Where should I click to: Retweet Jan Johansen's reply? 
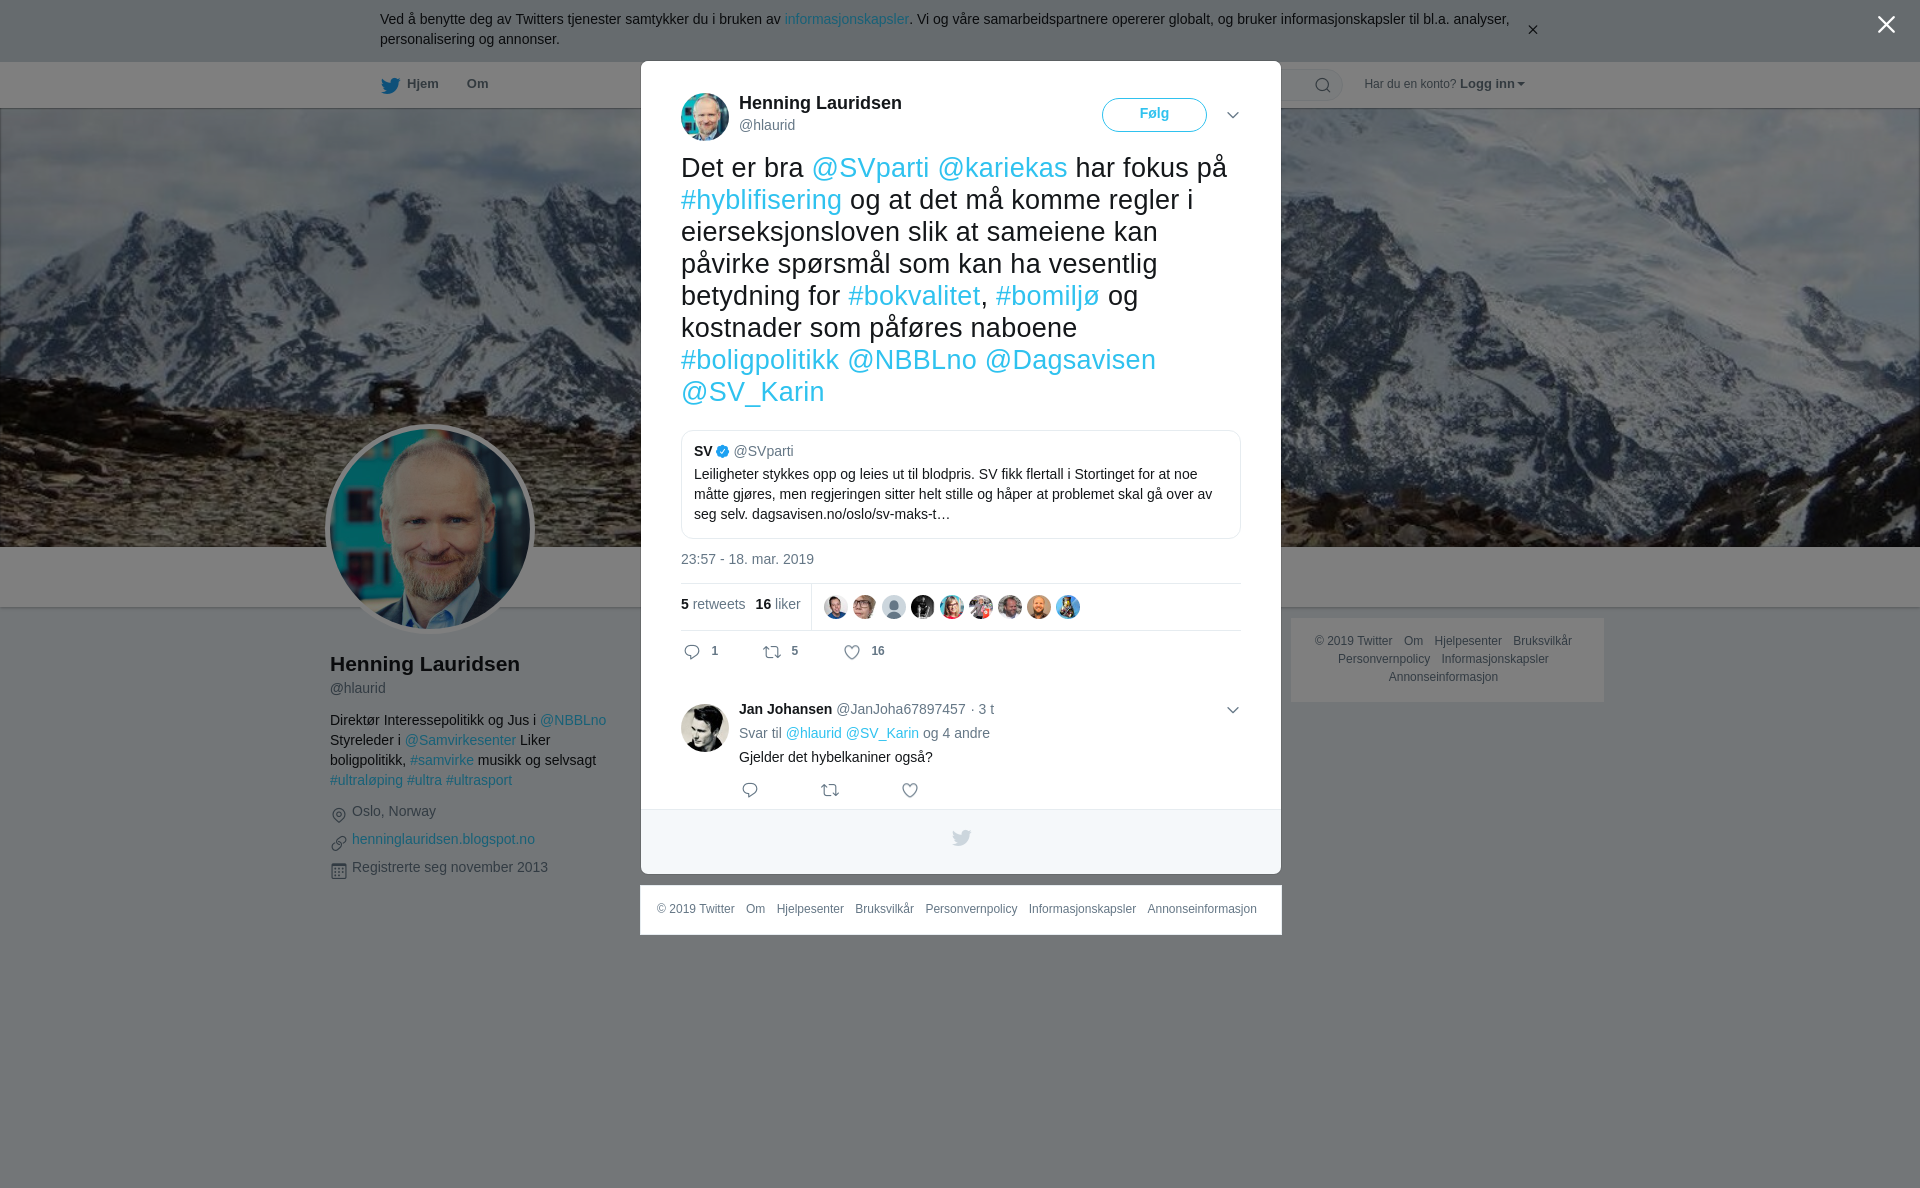point(830,790)
